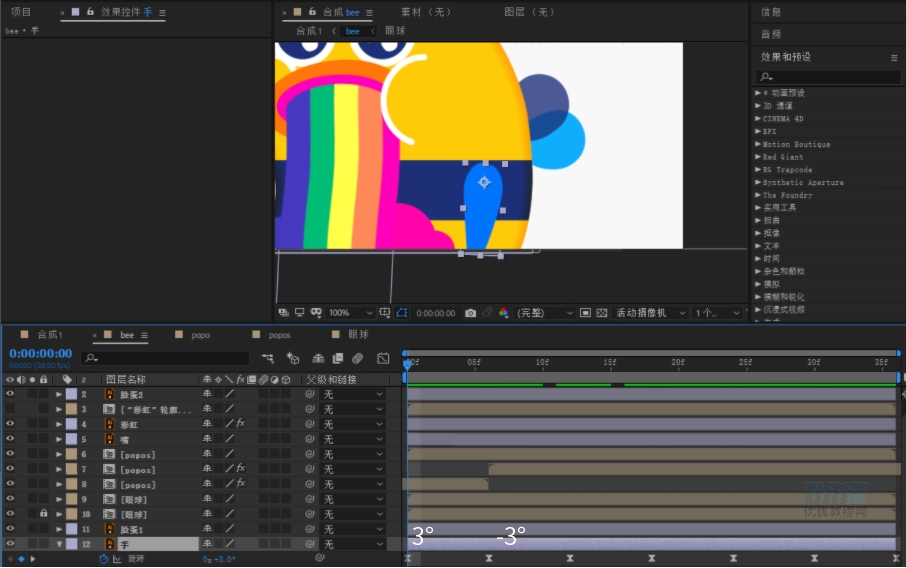Viewport: 906px width, 568px height.
Task: Click the motion blur enable icon
Action: click(x=358, y=358)
